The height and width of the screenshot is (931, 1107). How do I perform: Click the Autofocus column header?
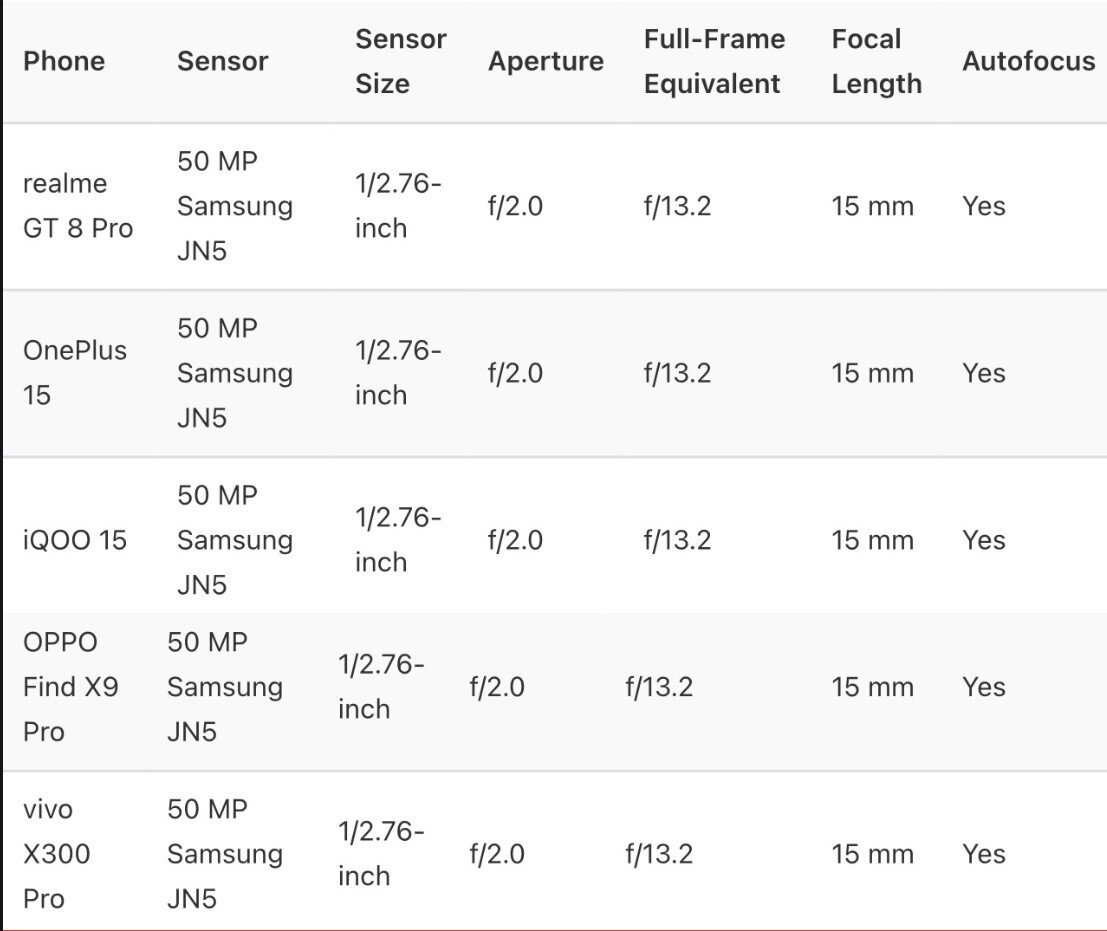tap(1028, 61)
